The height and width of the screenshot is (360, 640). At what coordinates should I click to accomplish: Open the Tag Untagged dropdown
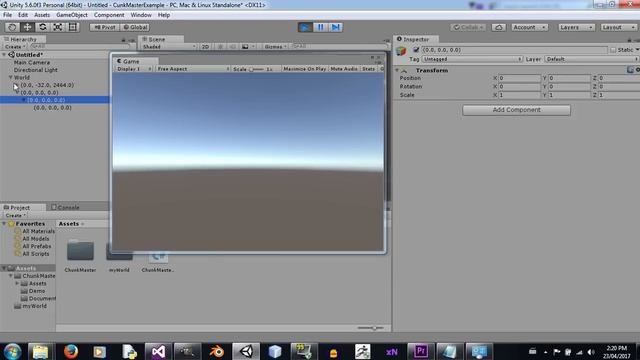(x=472, y=59)
